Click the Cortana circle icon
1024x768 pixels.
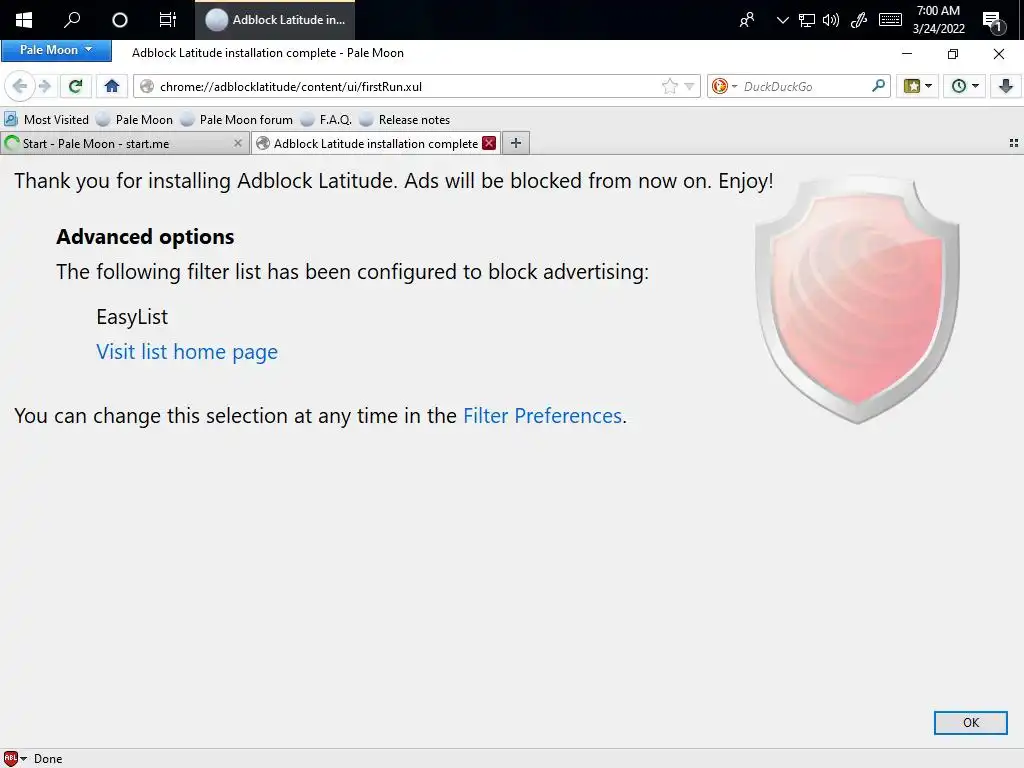[120, 20]
